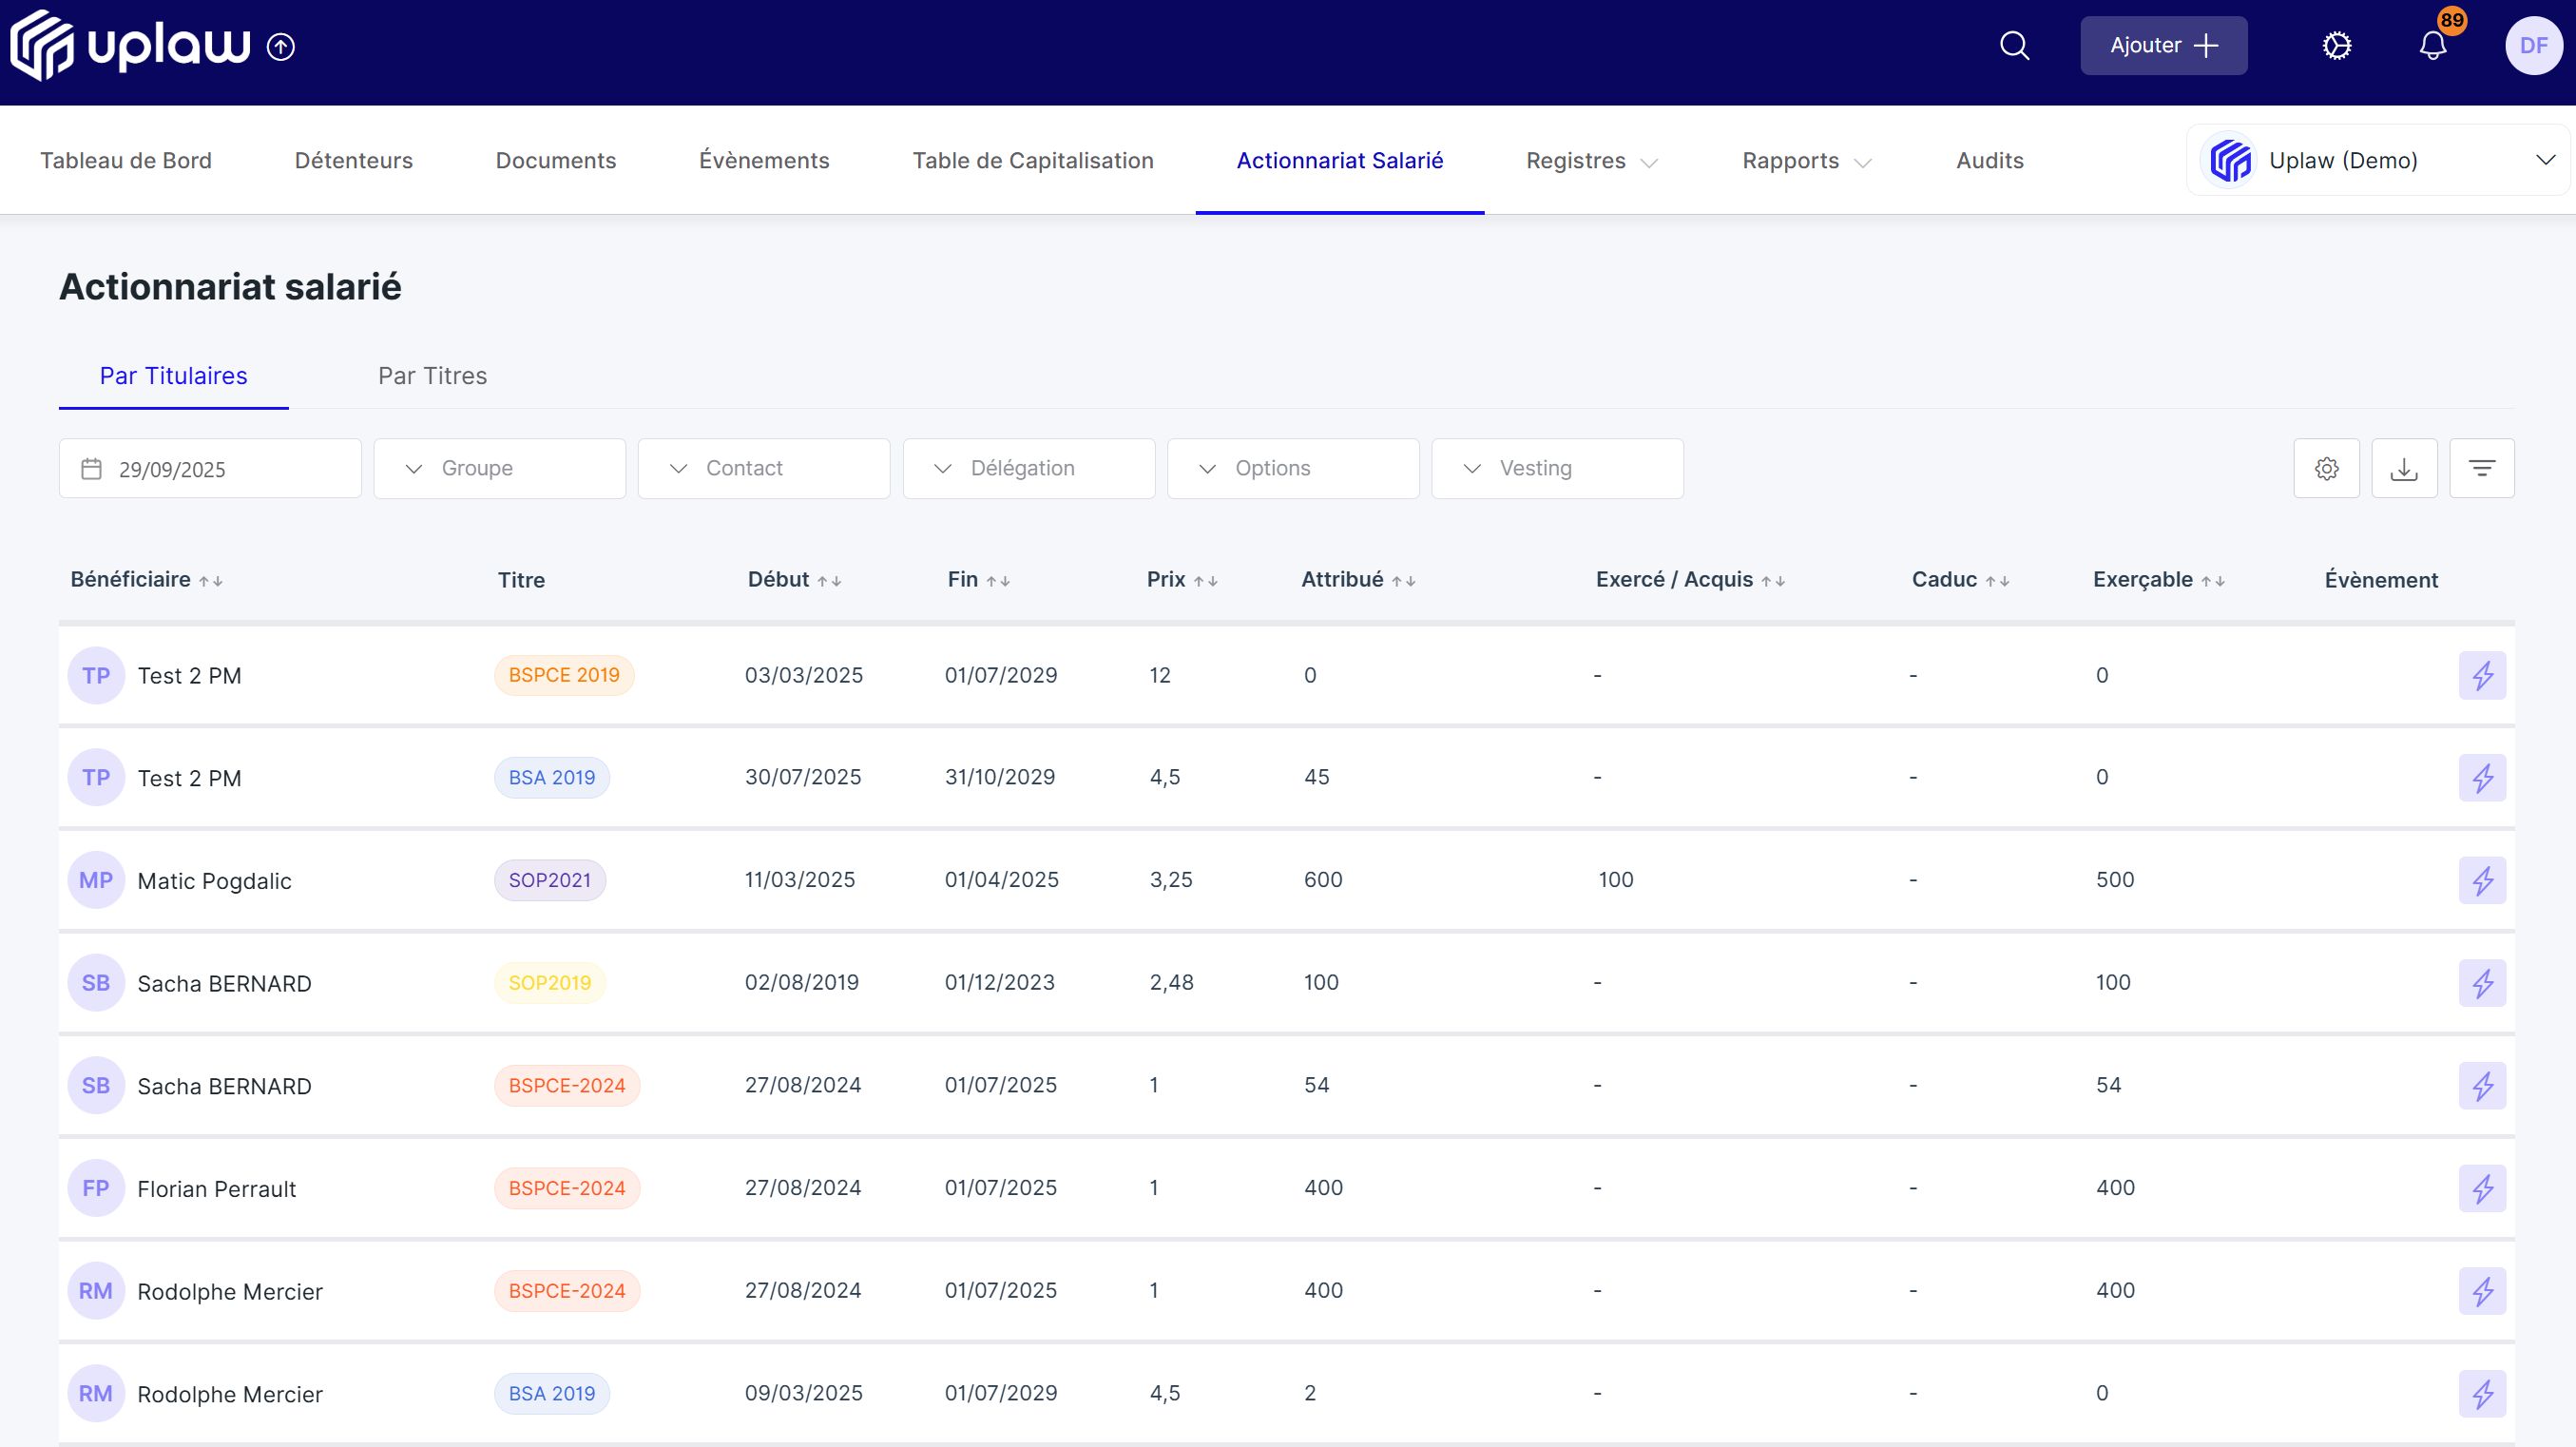Click the Ajouter button
The image size is (2576, 1447).
tap(2164, 46)
